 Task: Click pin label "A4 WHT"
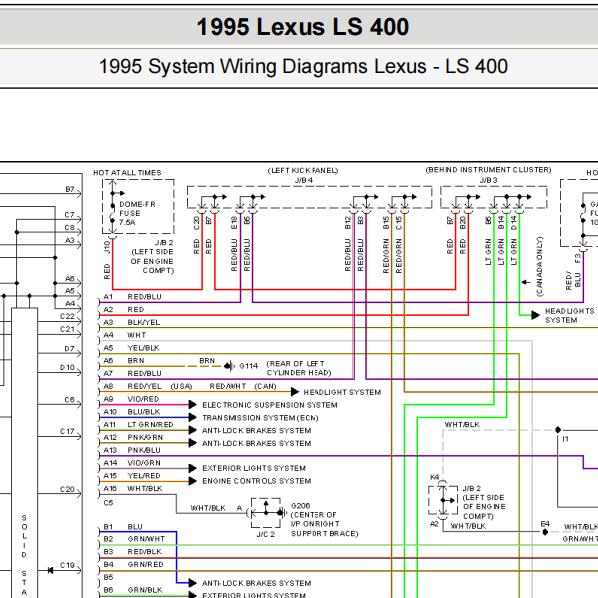(125, 335)
